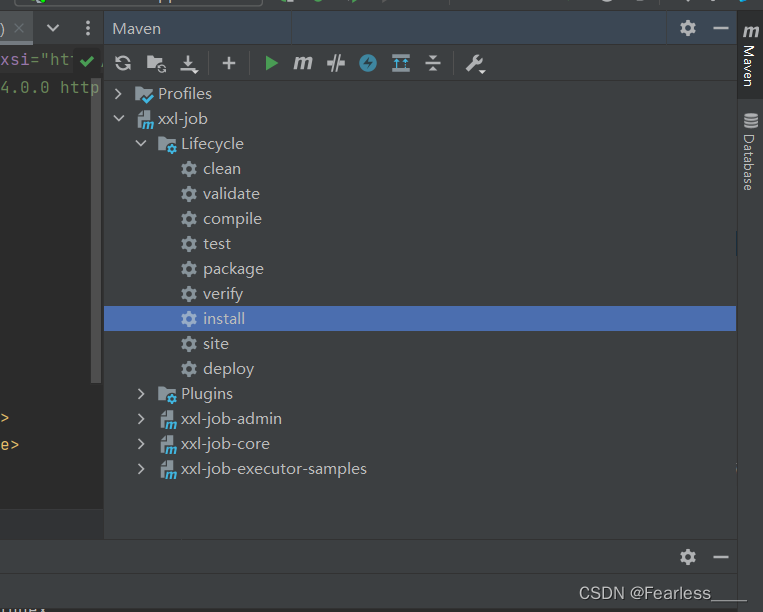Close the current editor tab

click(x=18, y=29)
